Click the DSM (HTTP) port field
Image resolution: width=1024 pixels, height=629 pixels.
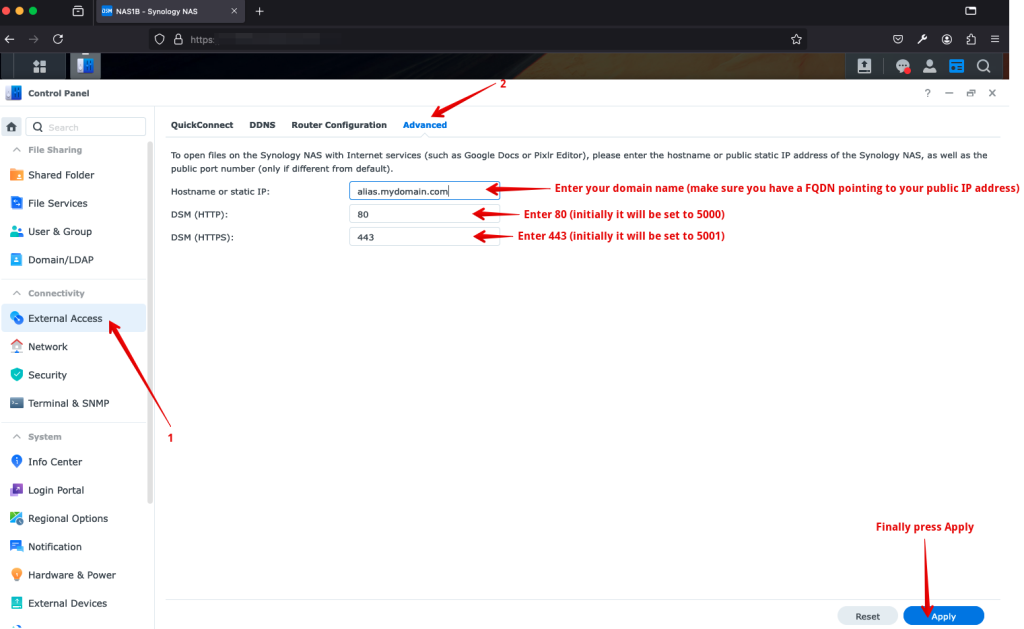point(424,214)
